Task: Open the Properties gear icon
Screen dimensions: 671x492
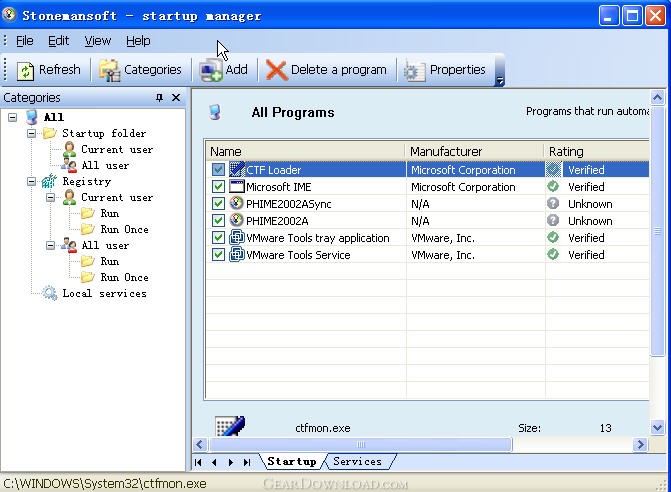Action: [x=414, y=71]
